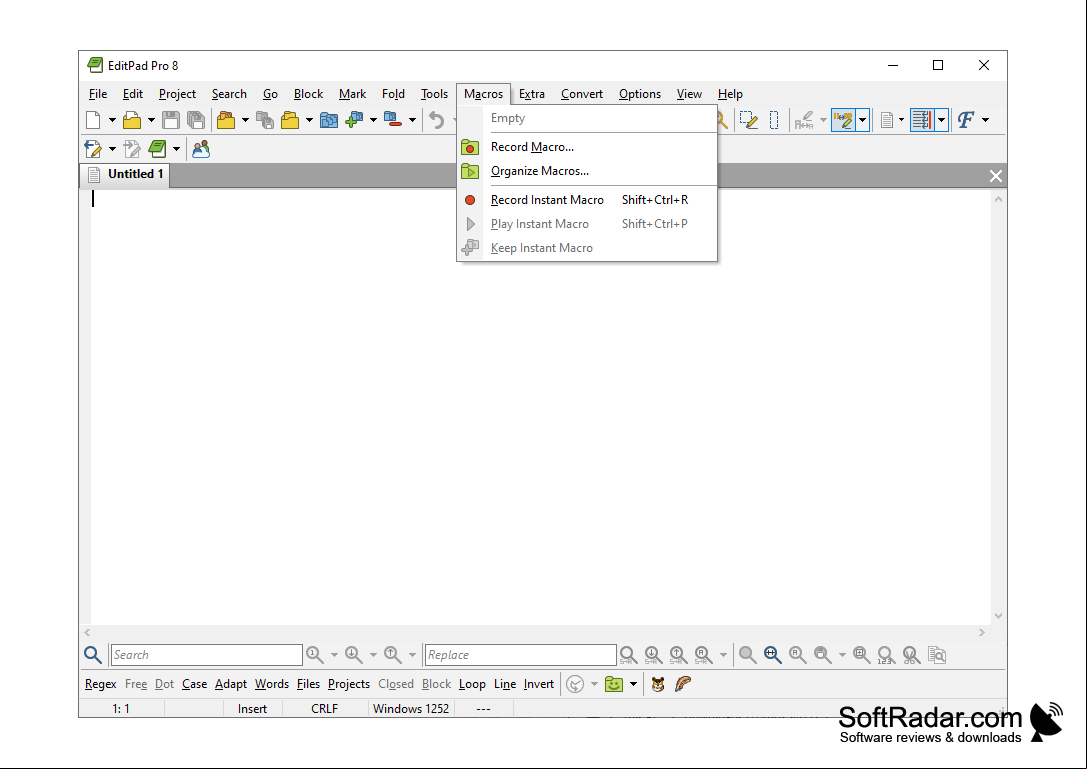Expand the dropdown arrow next to Add to Project

pos(373,120)
